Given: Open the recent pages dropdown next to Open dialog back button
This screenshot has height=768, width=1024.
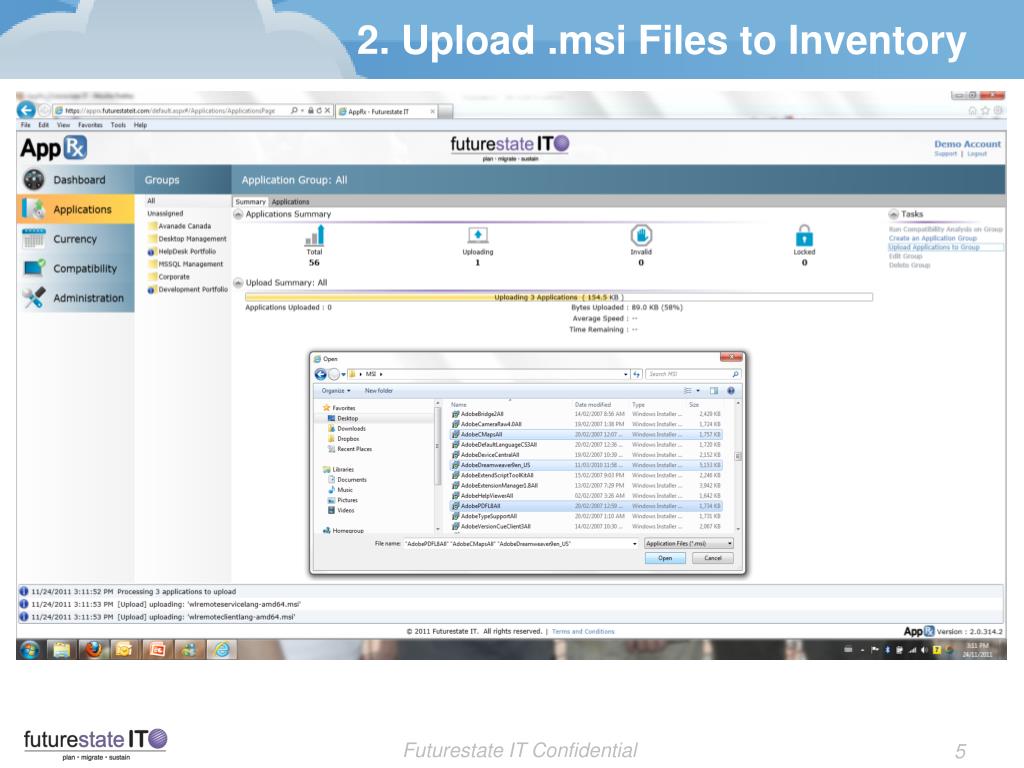Looking at the screenshot, I should 344,374.
